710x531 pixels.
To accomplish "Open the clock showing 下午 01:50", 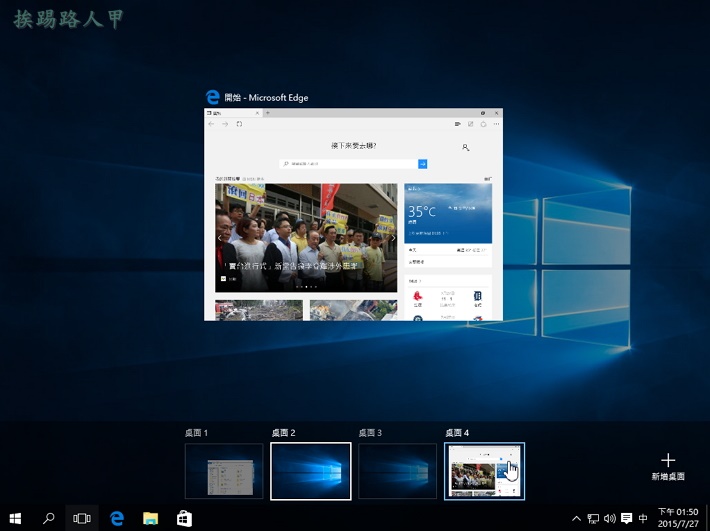I will [x=678, y=512].
